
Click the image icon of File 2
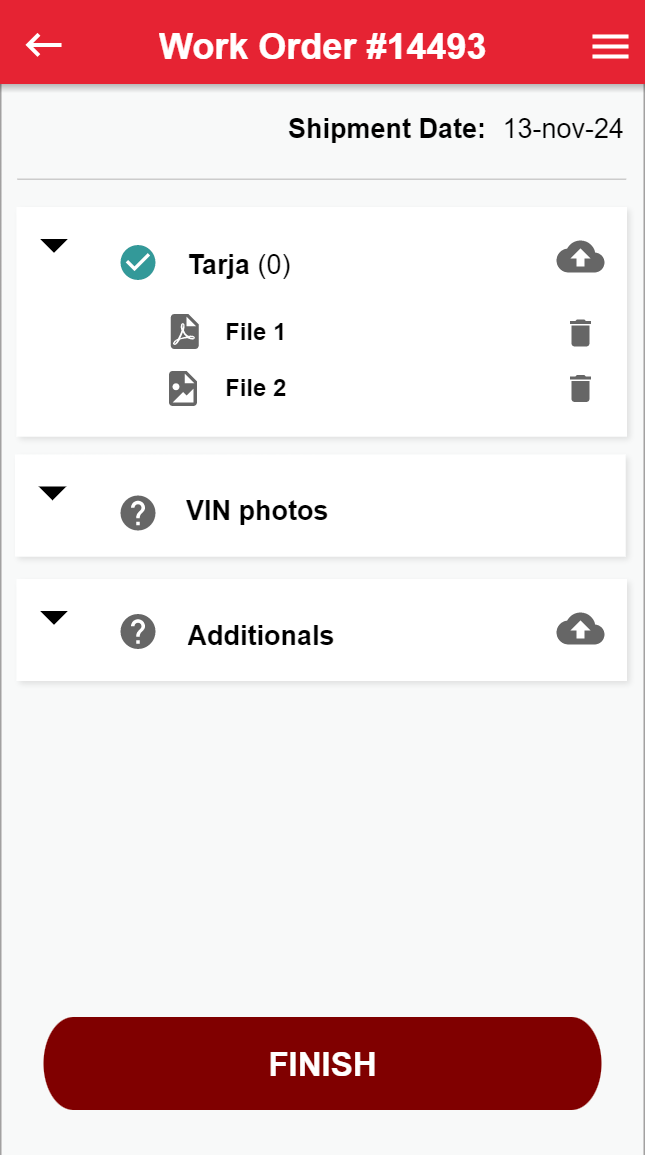[183, 388]
